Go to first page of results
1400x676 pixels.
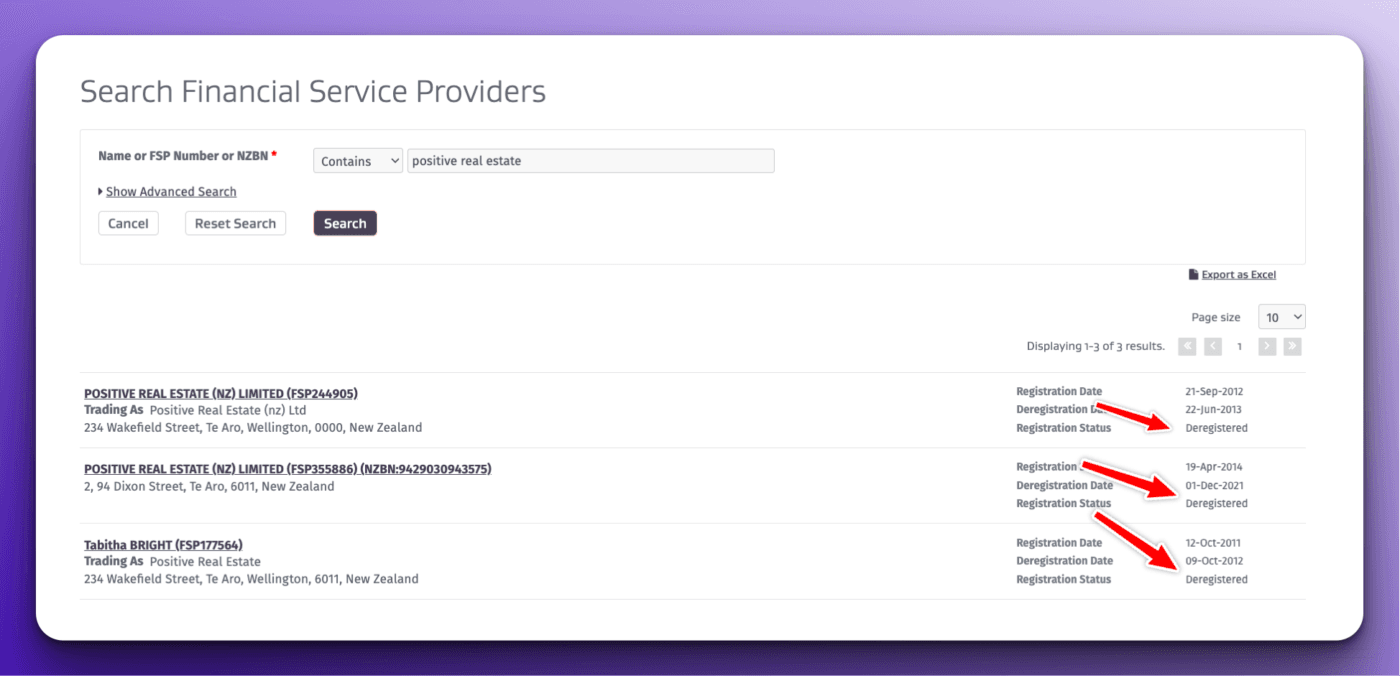tap(1187, 346)
